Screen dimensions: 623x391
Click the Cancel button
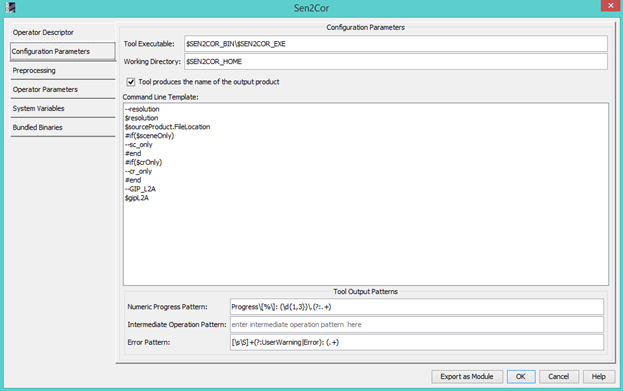[x=558, y=376]
